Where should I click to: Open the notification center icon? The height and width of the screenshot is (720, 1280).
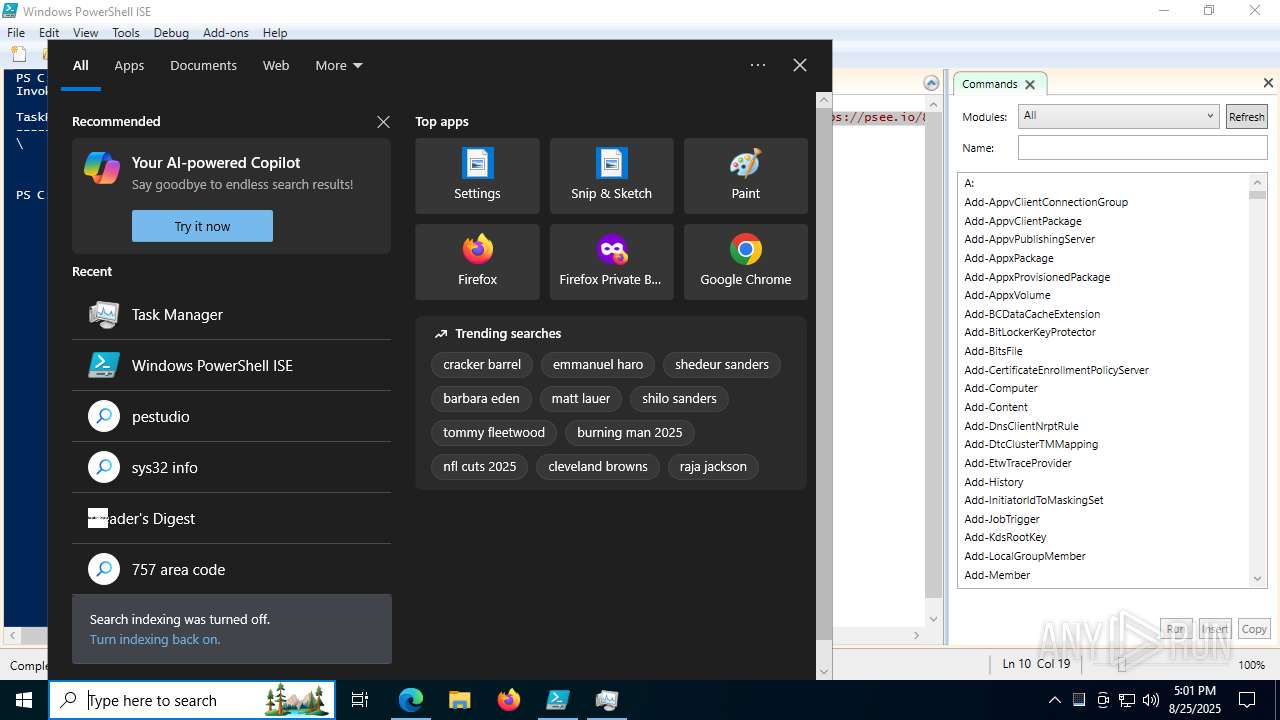pos(1247,700)
